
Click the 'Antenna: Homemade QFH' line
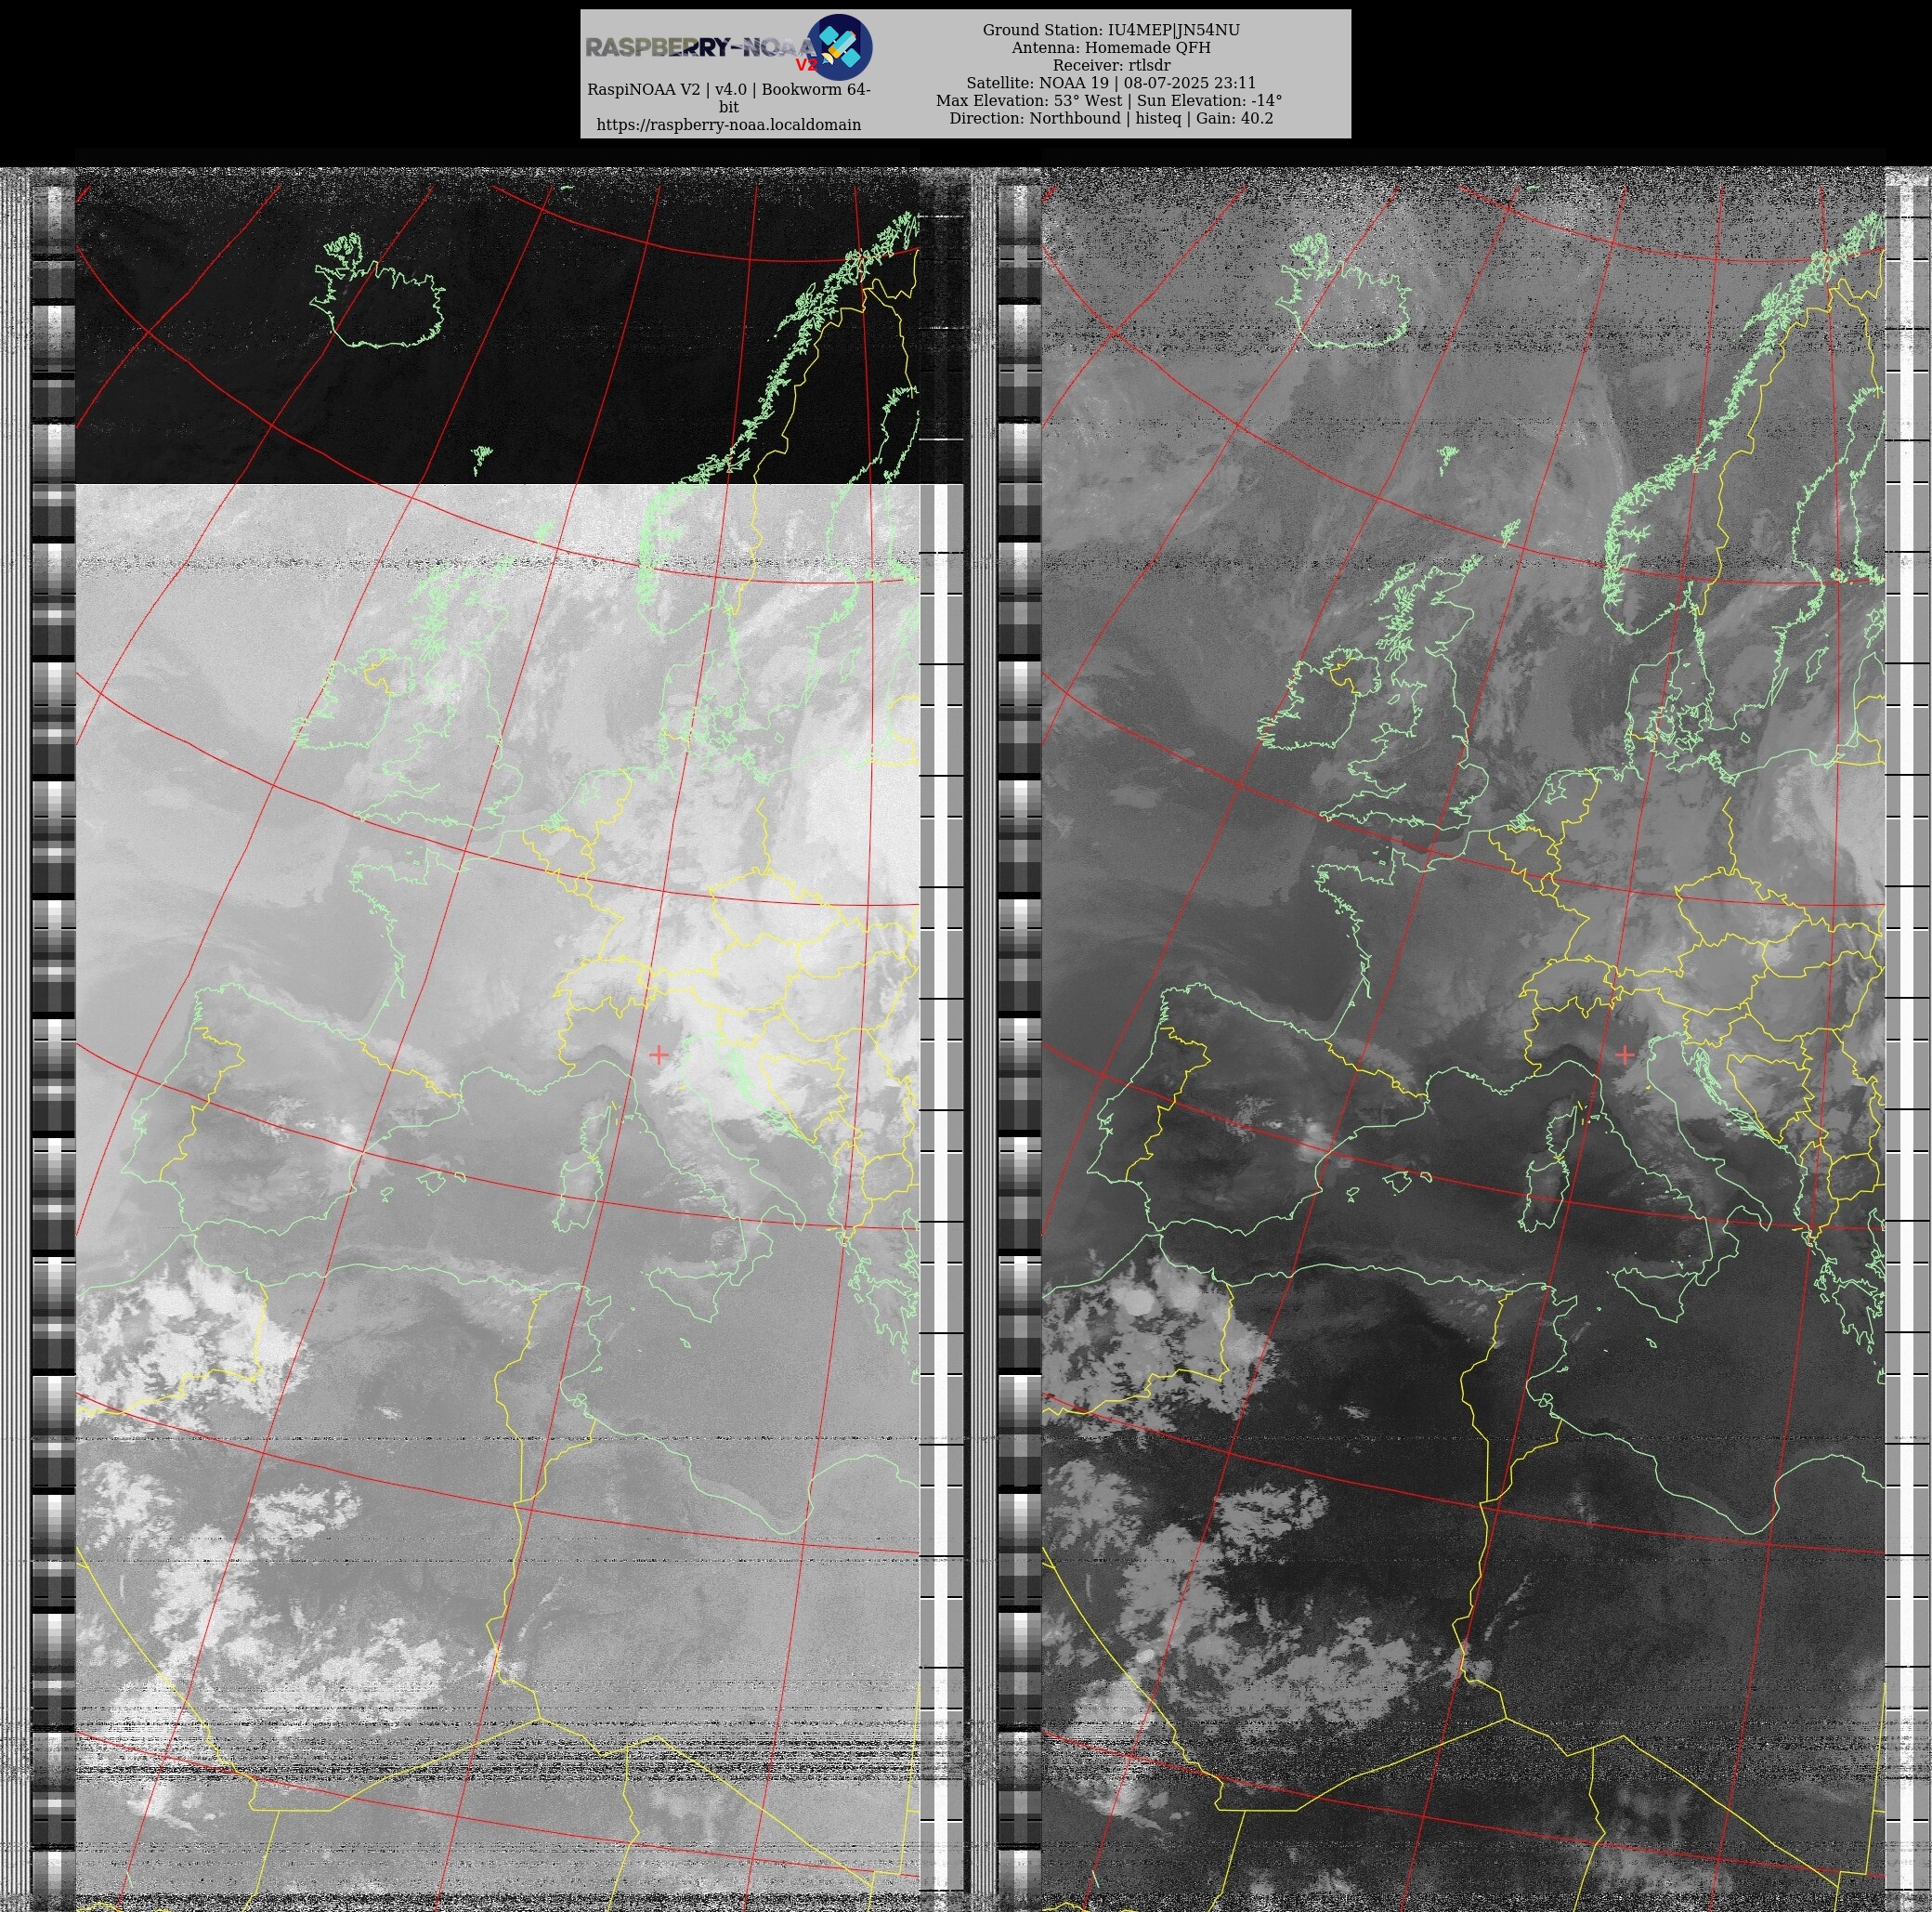coord(1111,48)
